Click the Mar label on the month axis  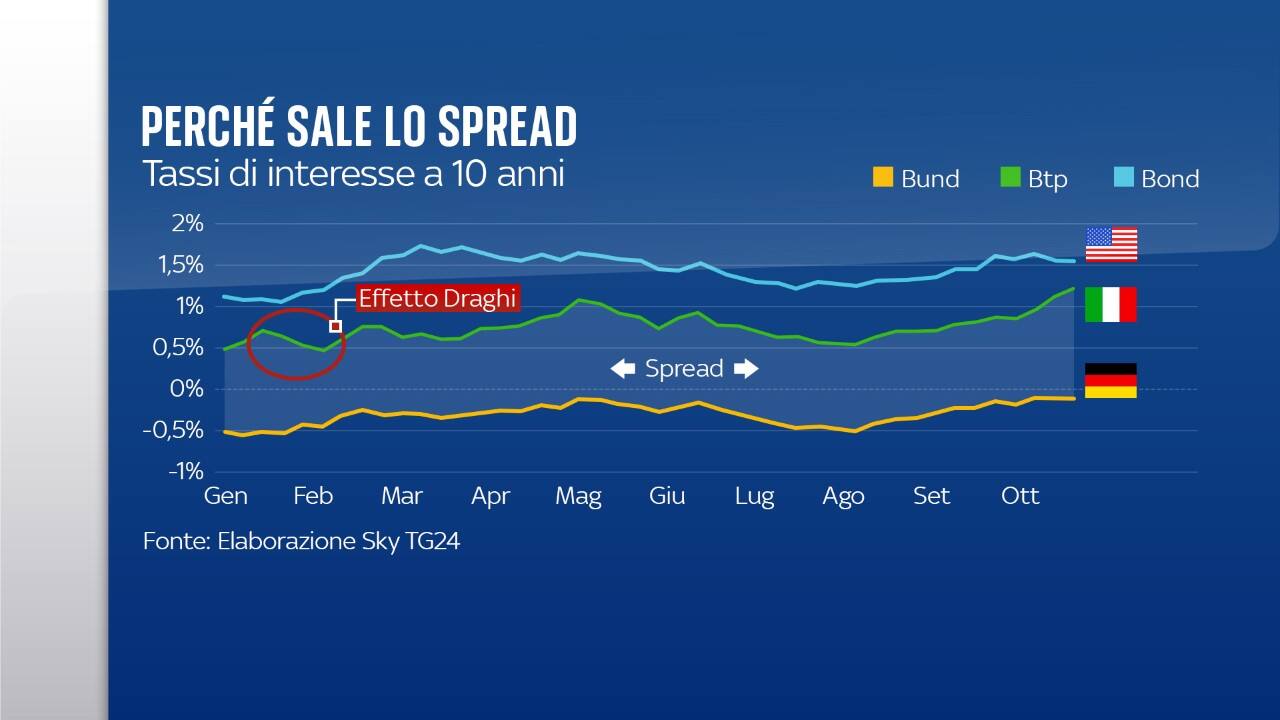(402, 496)
